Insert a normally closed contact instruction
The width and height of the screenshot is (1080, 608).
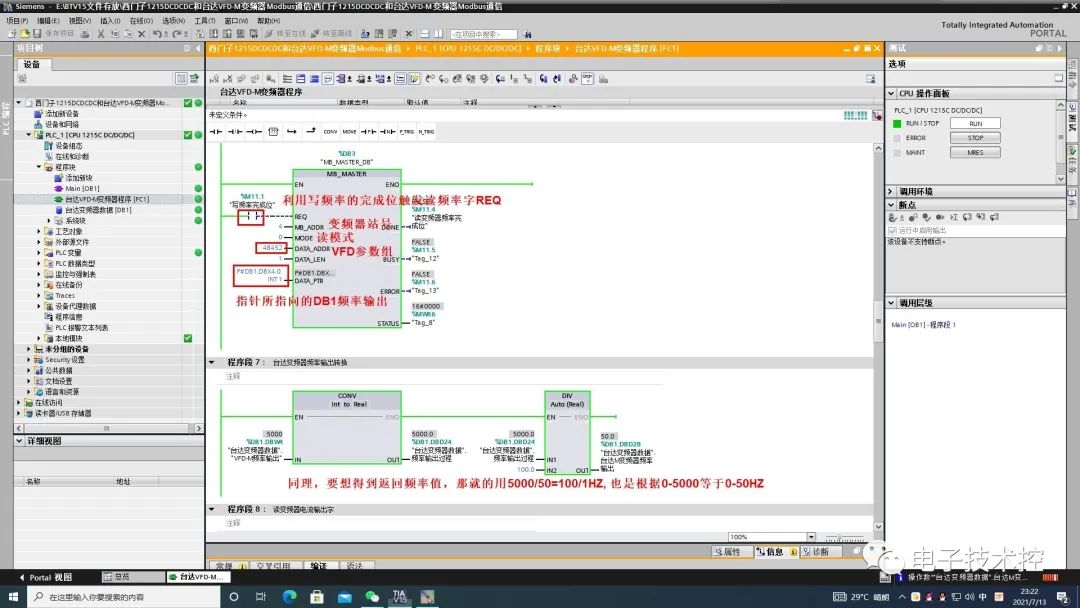(x=235, y=132)
